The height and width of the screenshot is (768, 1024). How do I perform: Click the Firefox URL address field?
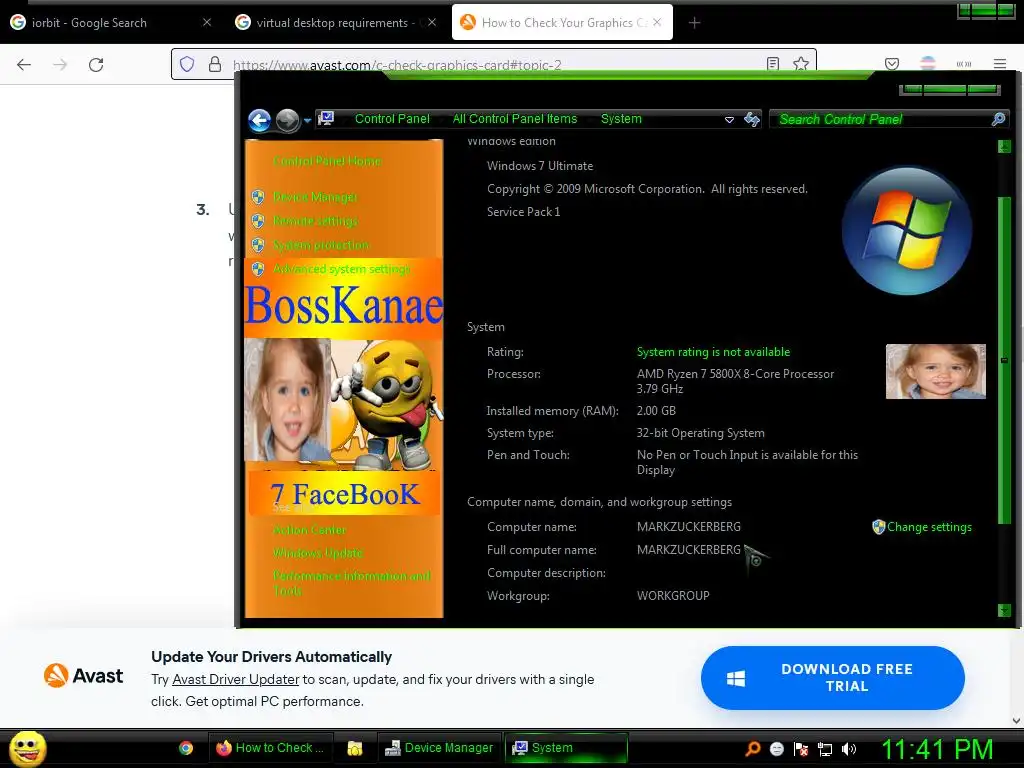point(496,64)
